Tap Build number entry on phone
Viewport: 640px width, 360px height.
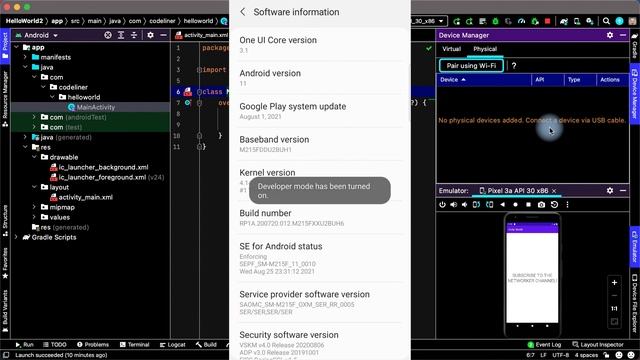[320, 218]
